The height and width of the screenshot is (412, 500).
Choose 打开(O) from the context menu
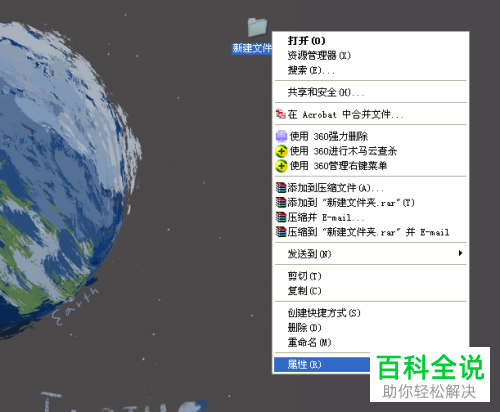point(306,41)
